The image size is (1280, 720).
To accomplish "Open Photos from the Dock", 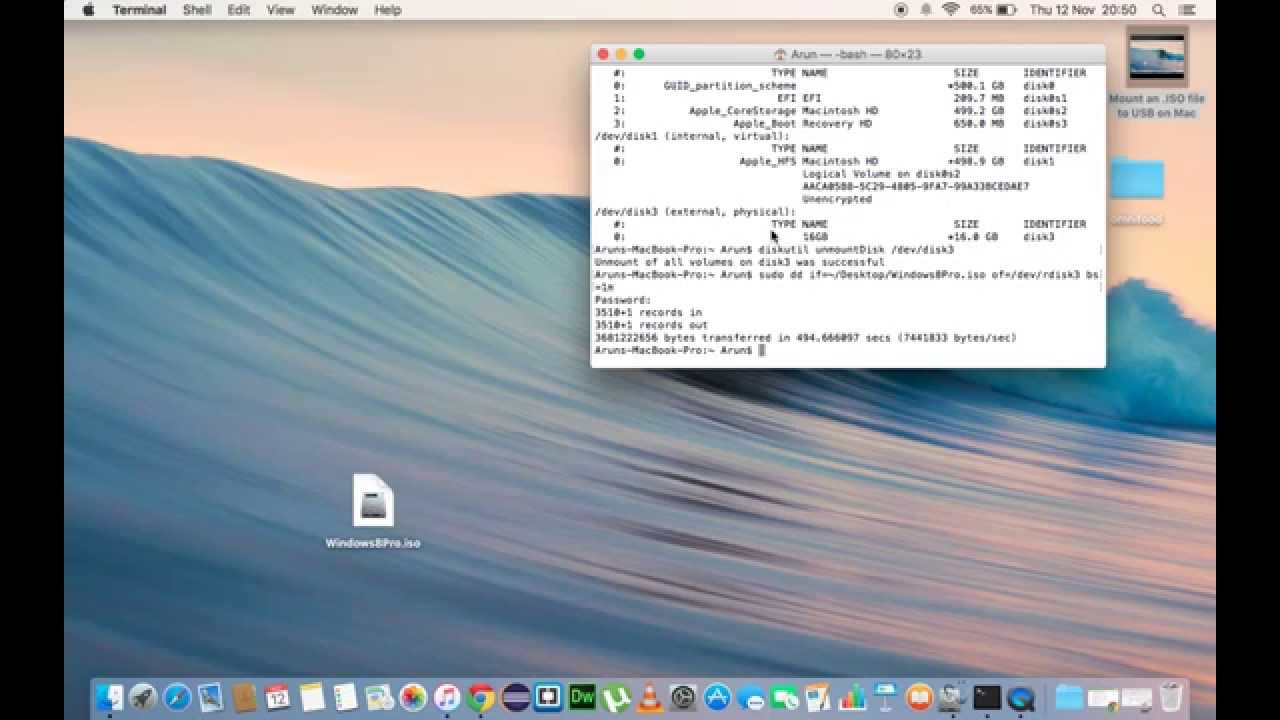I will (x=413, y=697).
